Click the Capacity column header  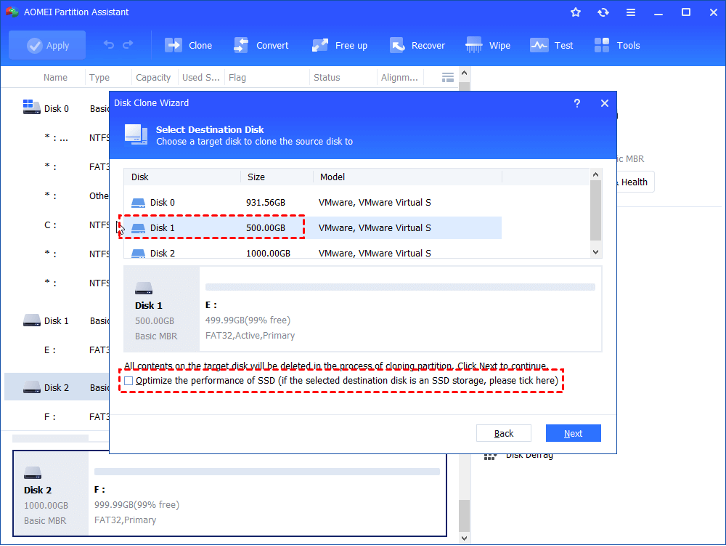(x=153, y=78)
